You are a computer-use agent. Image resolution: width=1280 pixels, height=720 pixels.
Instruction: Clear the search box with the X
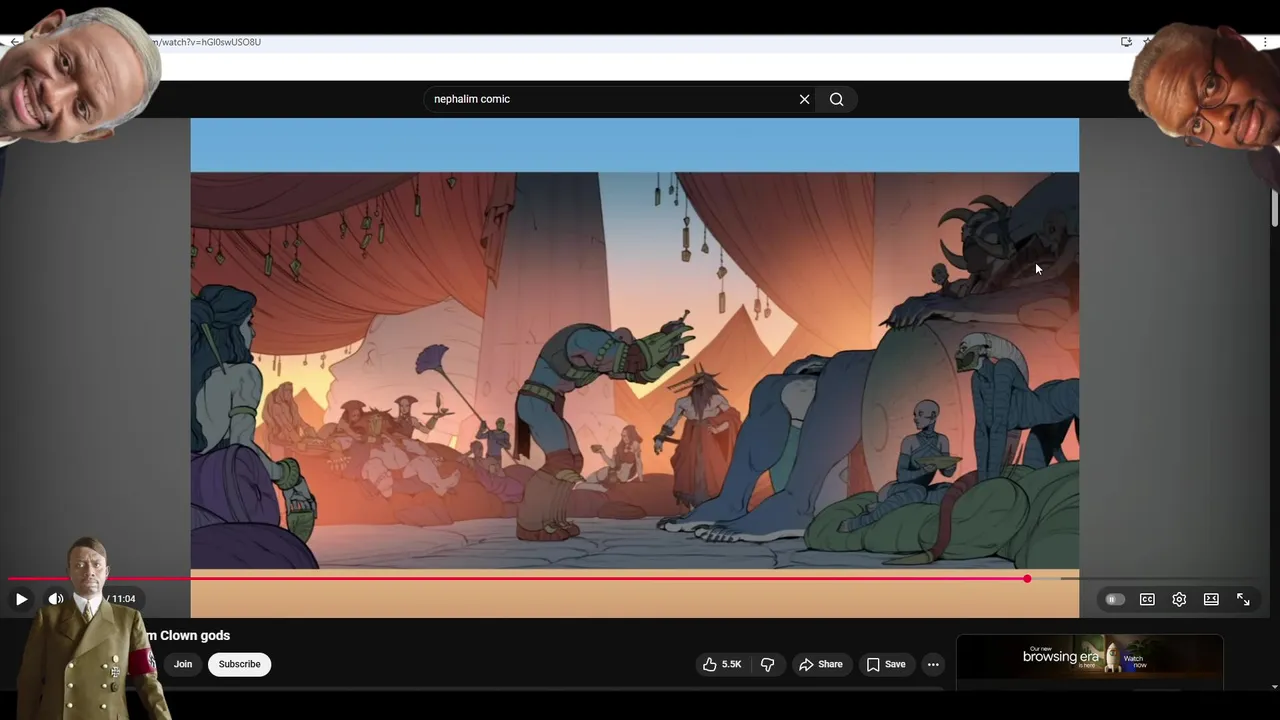click(x=804, y=99)
